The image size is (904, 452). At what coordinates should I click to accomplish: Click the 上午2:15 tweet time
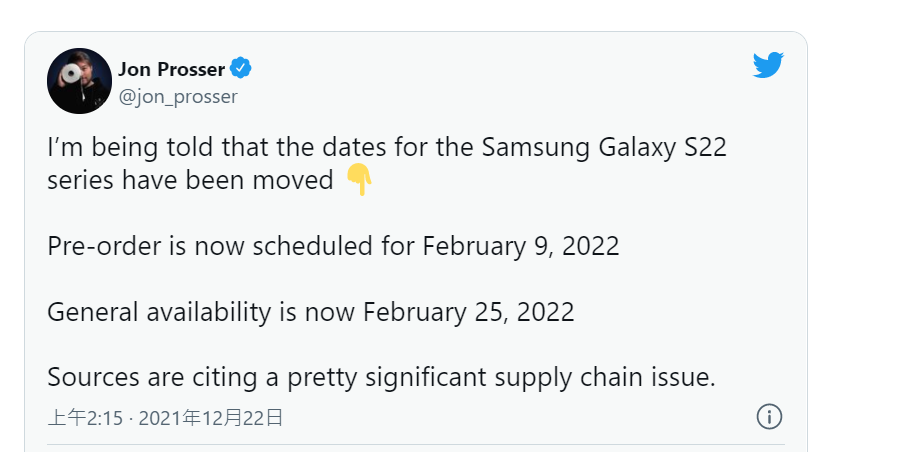(85, 418)
